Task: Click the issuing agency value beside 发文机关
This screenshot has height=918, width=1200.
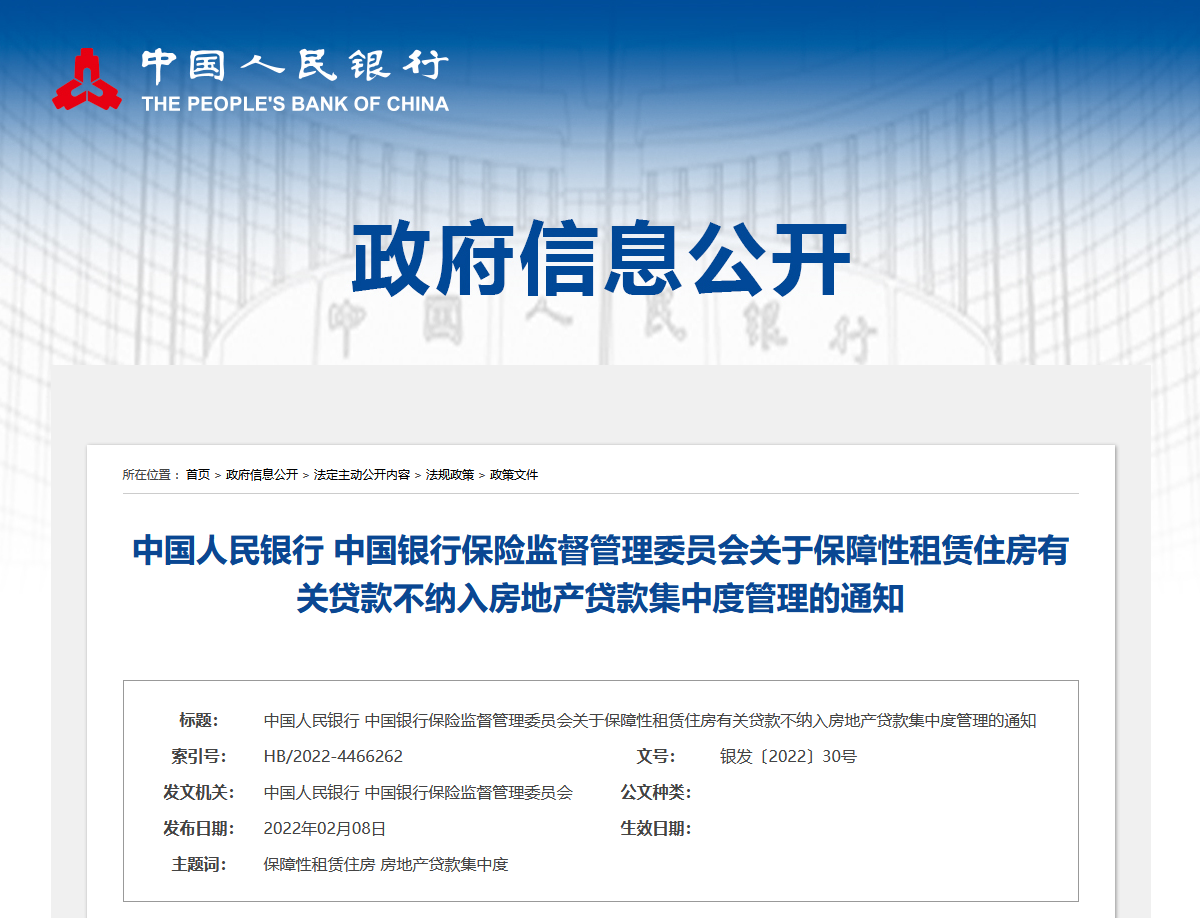Action: (418, 792)
